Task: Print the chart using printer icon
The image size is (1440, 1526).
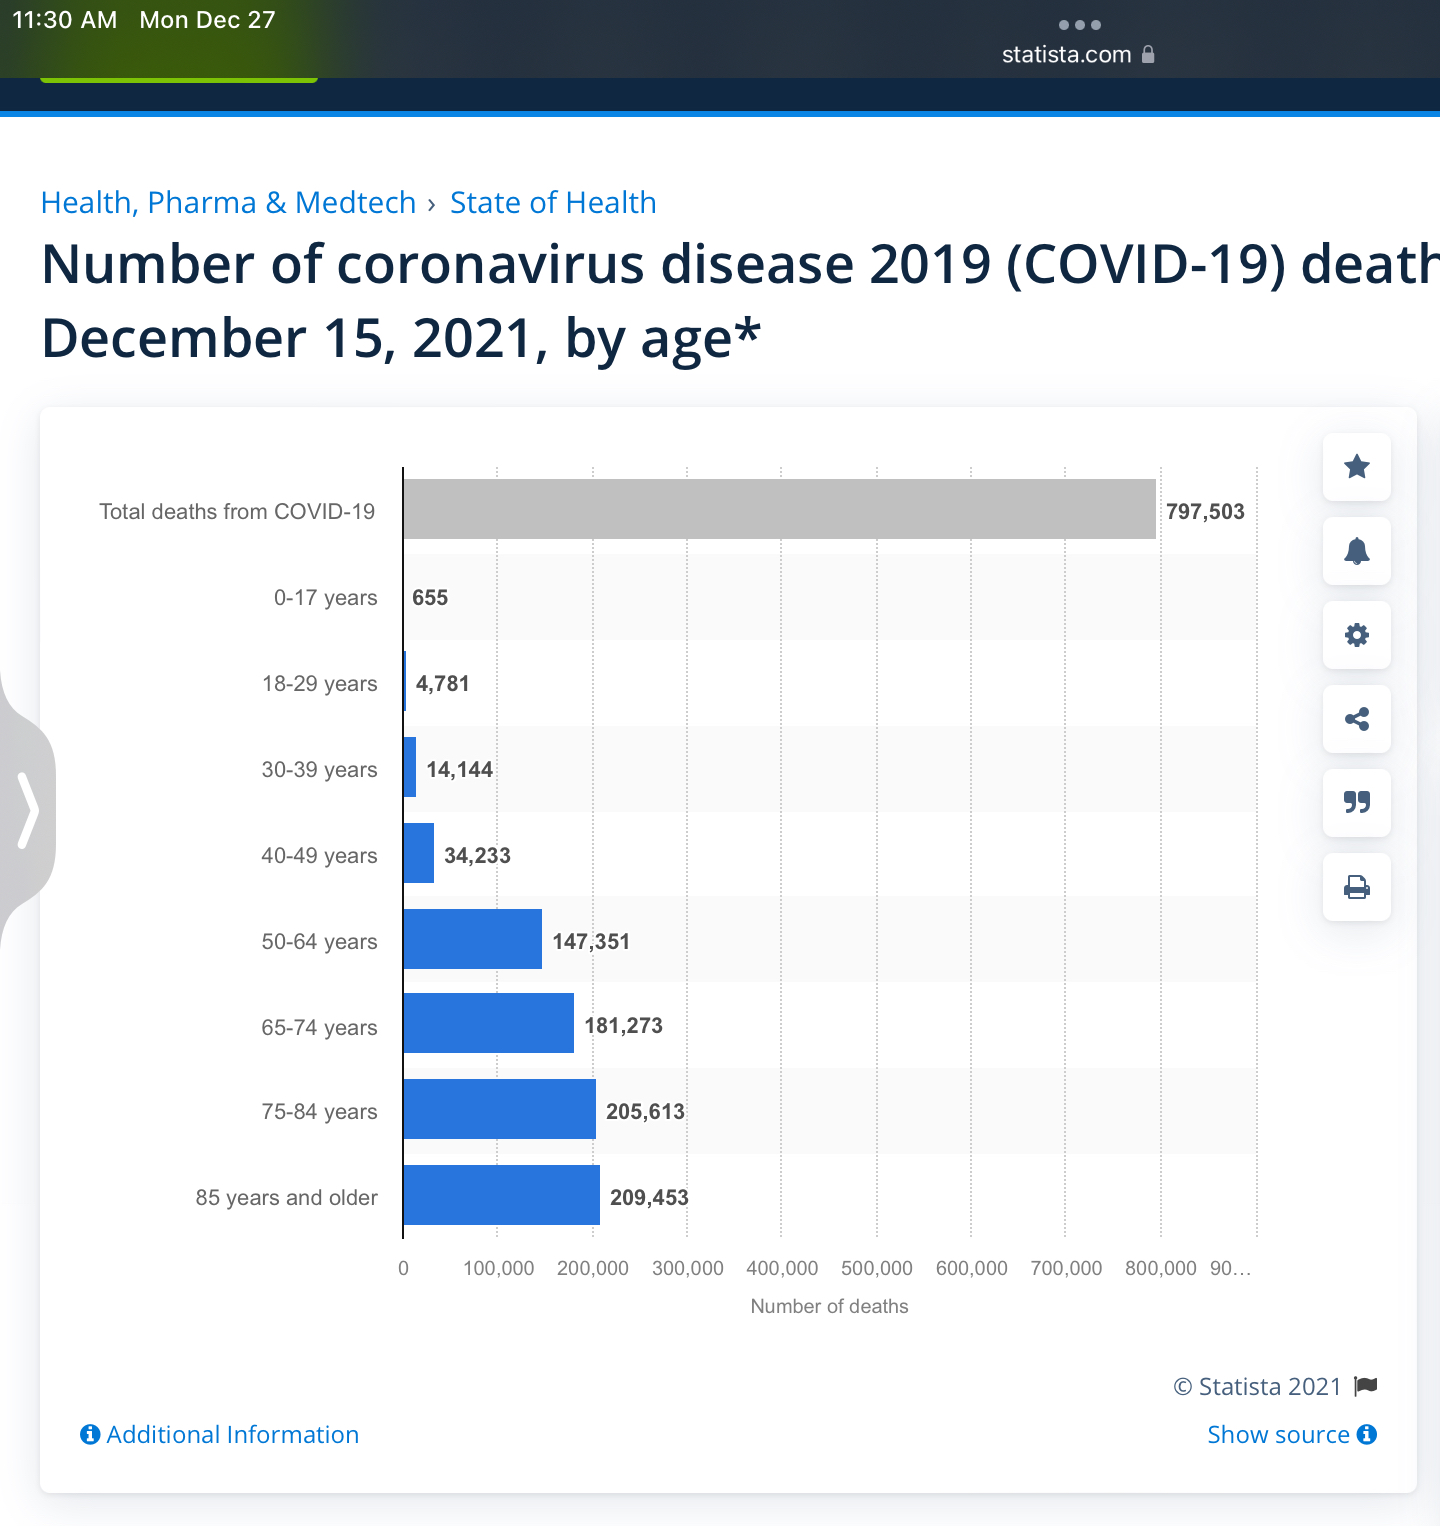Action: pos(1356,887)
